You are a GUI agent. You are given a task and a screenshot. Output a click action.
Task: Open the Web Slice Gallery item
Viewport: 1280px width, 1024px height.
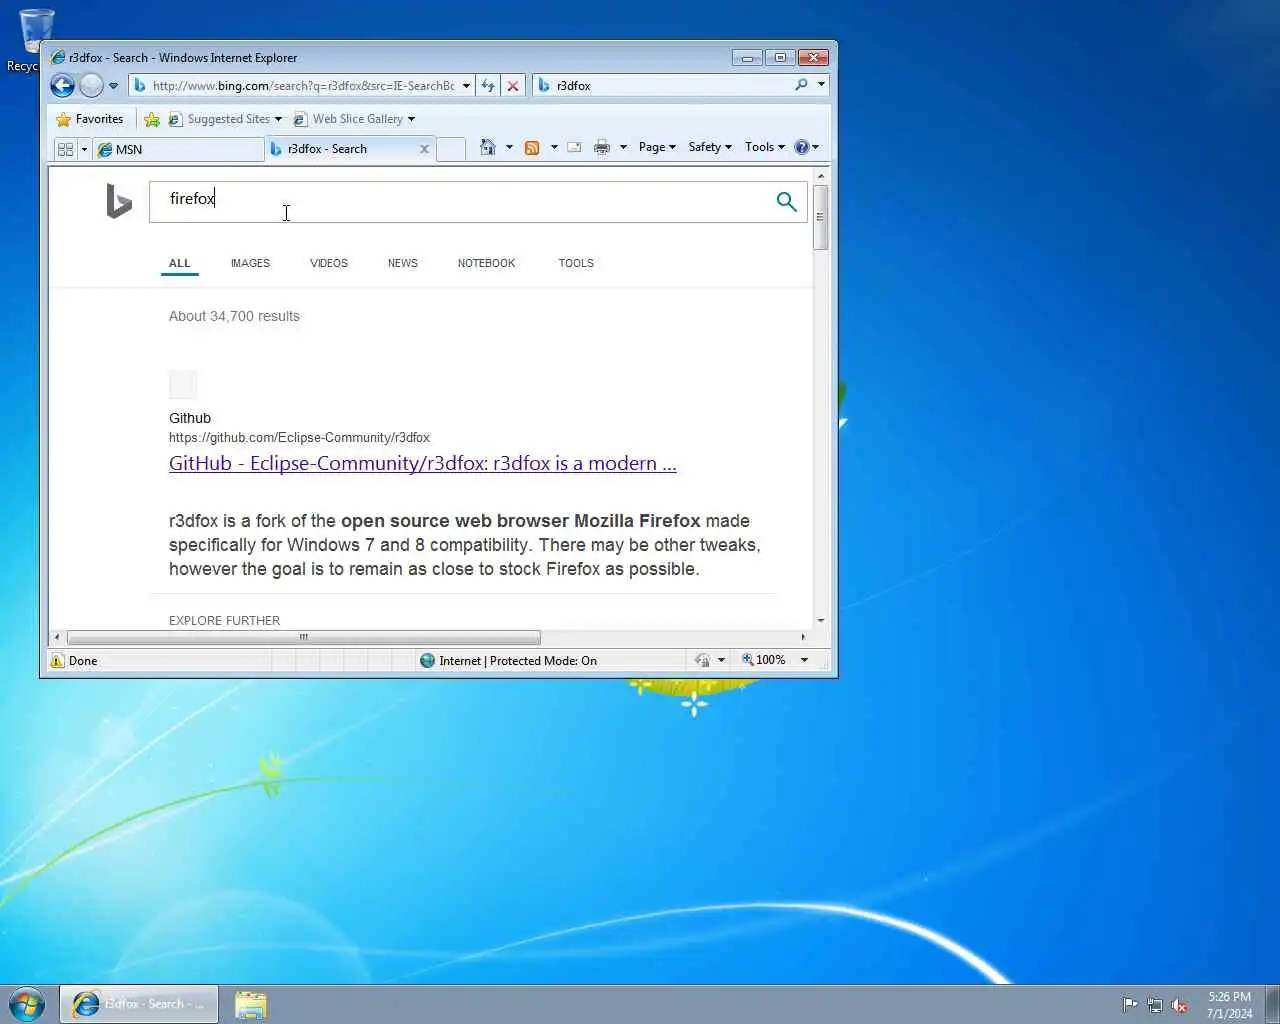(x=354, y=119)
